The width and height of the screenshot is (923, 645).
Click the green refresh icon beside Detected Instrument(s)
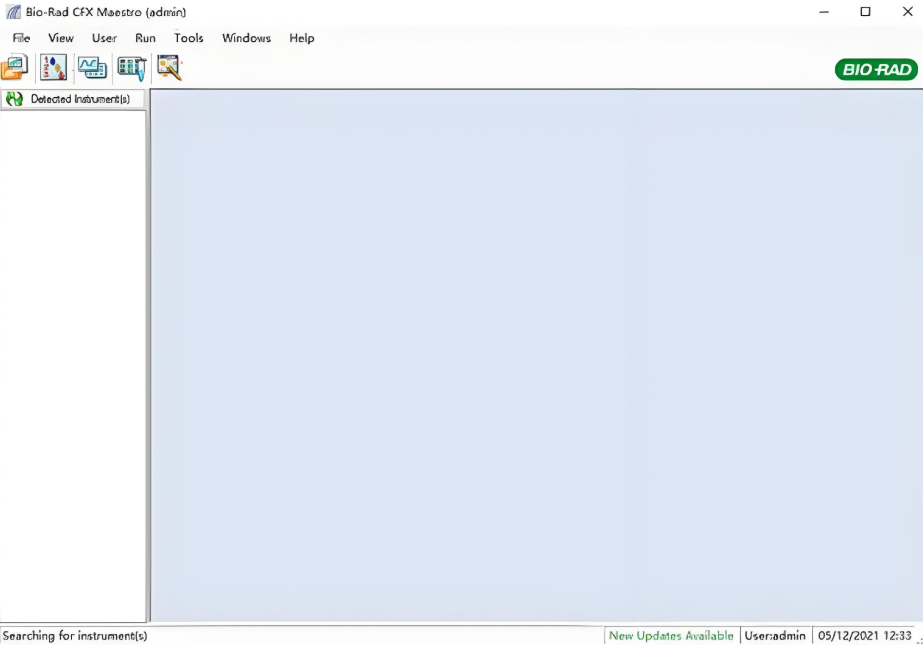(14, 99)
